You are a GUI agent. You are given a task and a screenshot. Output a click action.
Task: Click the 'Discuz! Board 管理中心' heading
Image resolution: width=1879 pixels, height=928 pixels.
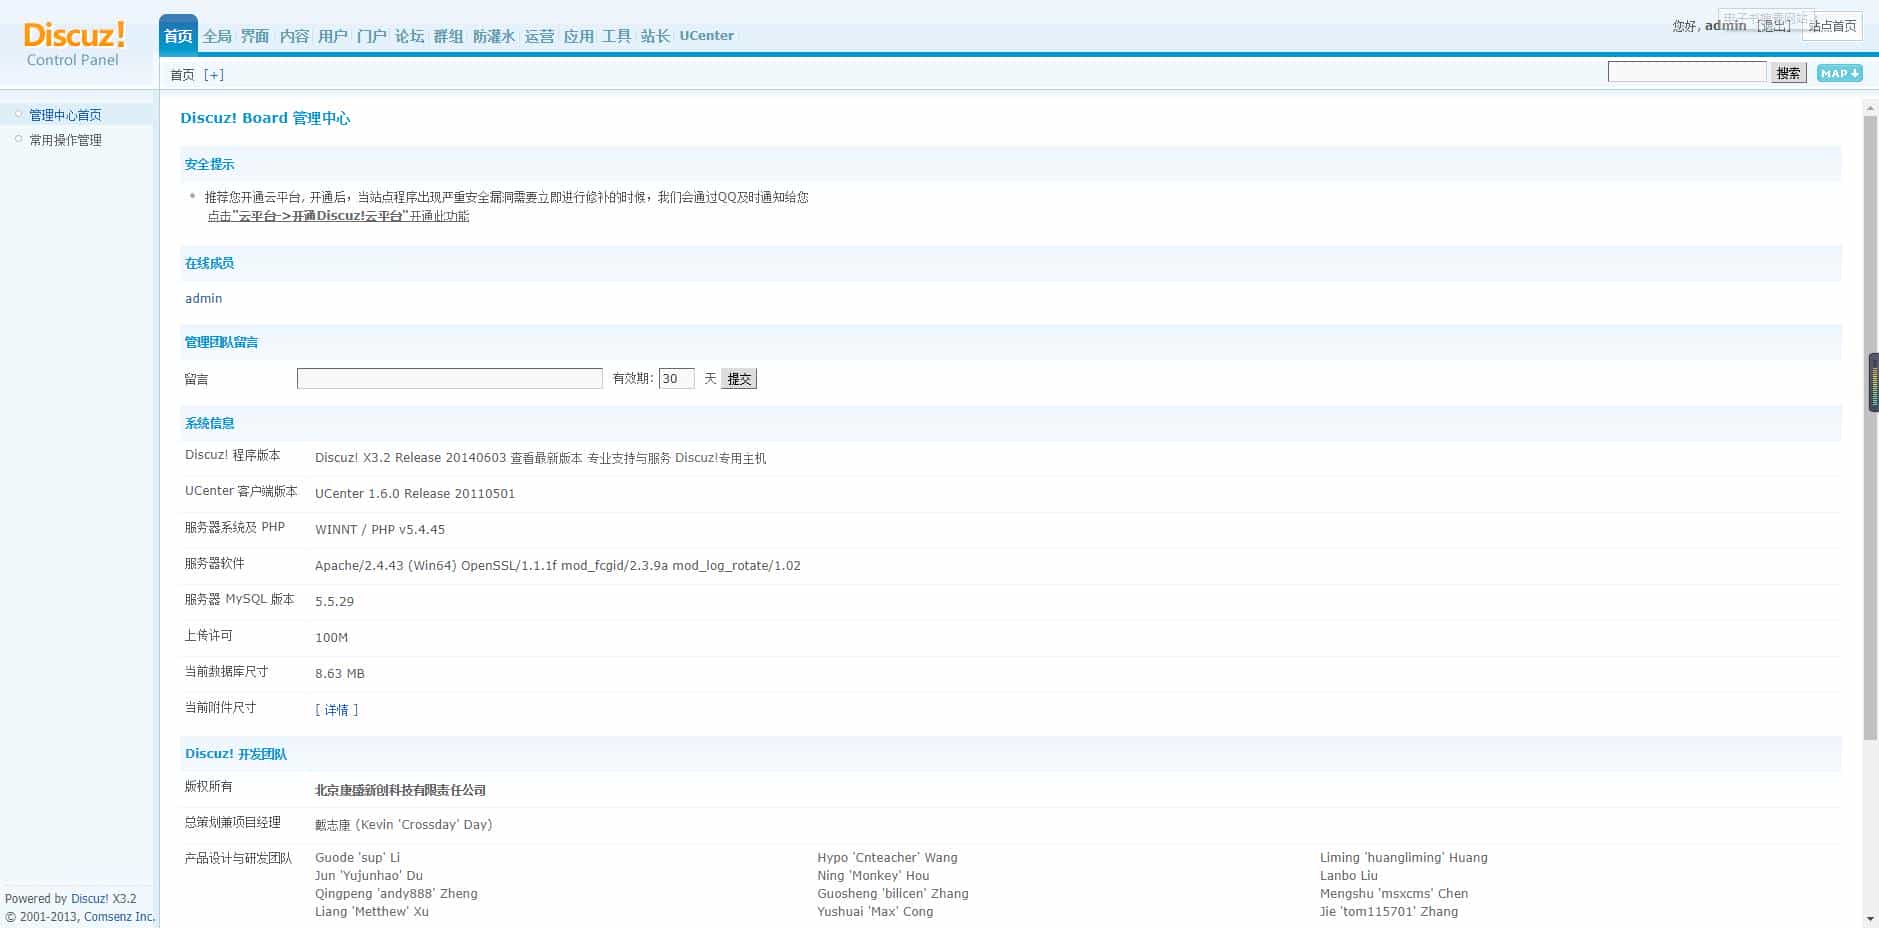(265, 118)
